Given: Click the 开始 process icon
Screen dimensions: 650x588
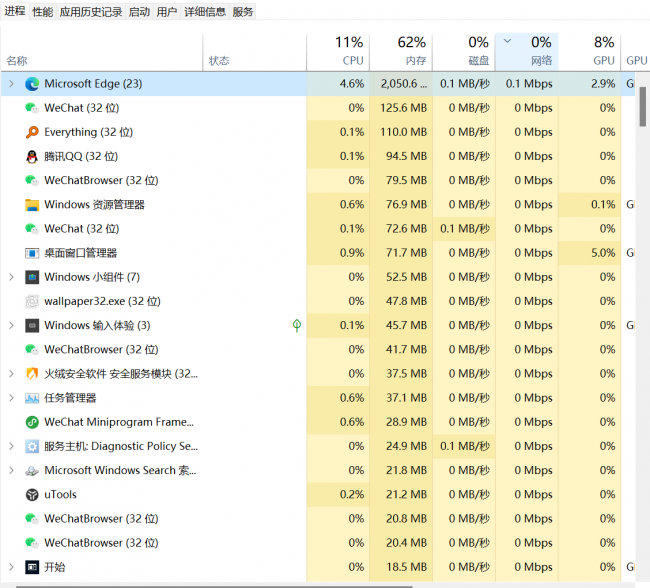Looking at the screenshot, I should click(32, 567).
